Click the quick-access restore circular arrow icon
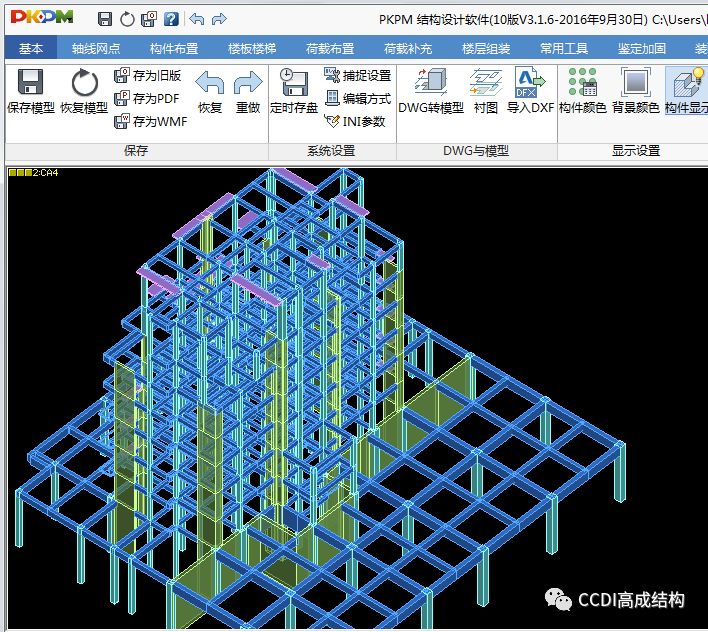Screen dimensions: 708x632 [127, 19]
